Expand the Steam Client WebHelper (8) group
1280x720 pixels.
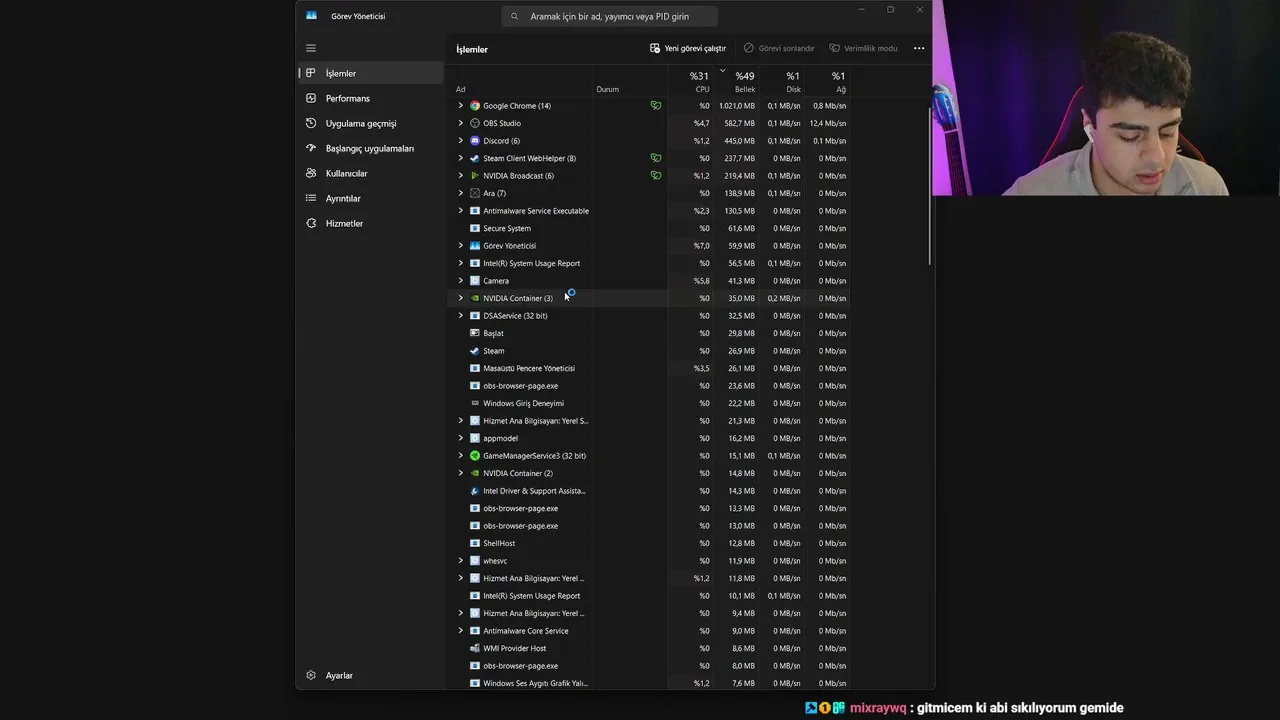coord(461,158)
